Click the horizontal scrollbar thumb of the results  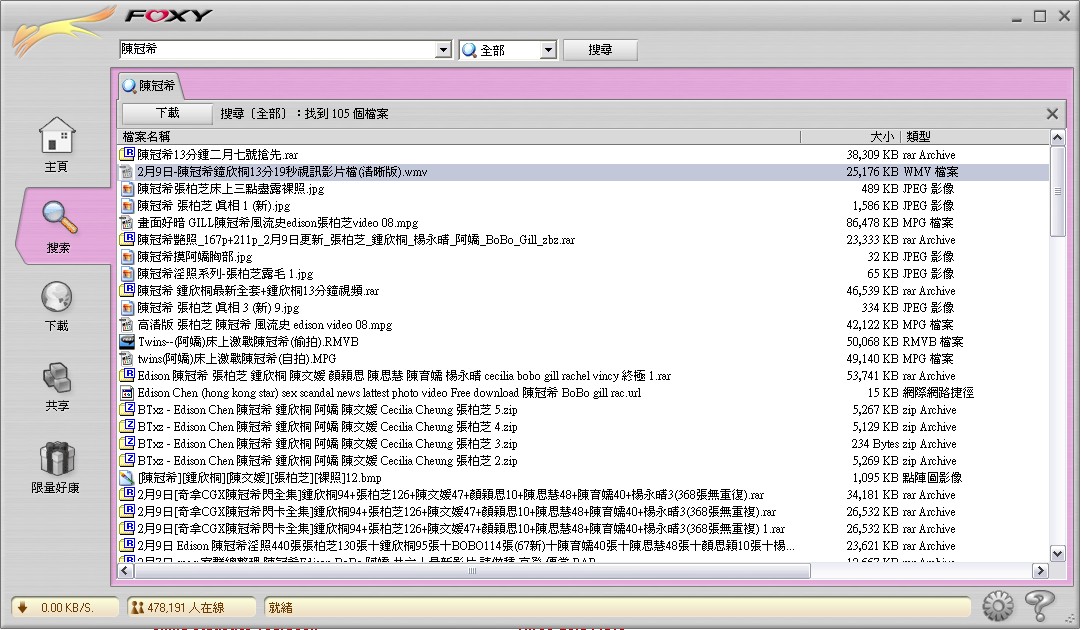click(x=472, y=571)
